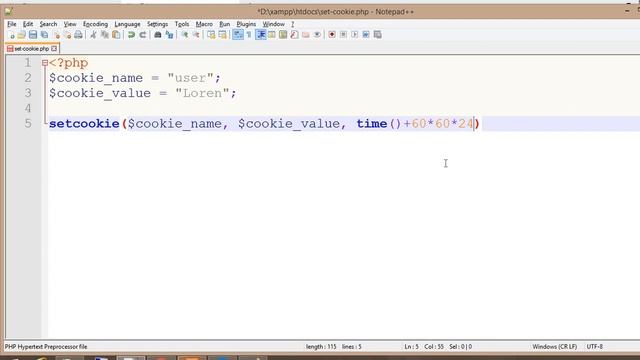Click the Close document toolbar icon
Image resolution: width=640 pixels, height=360 pixels.
56,35
